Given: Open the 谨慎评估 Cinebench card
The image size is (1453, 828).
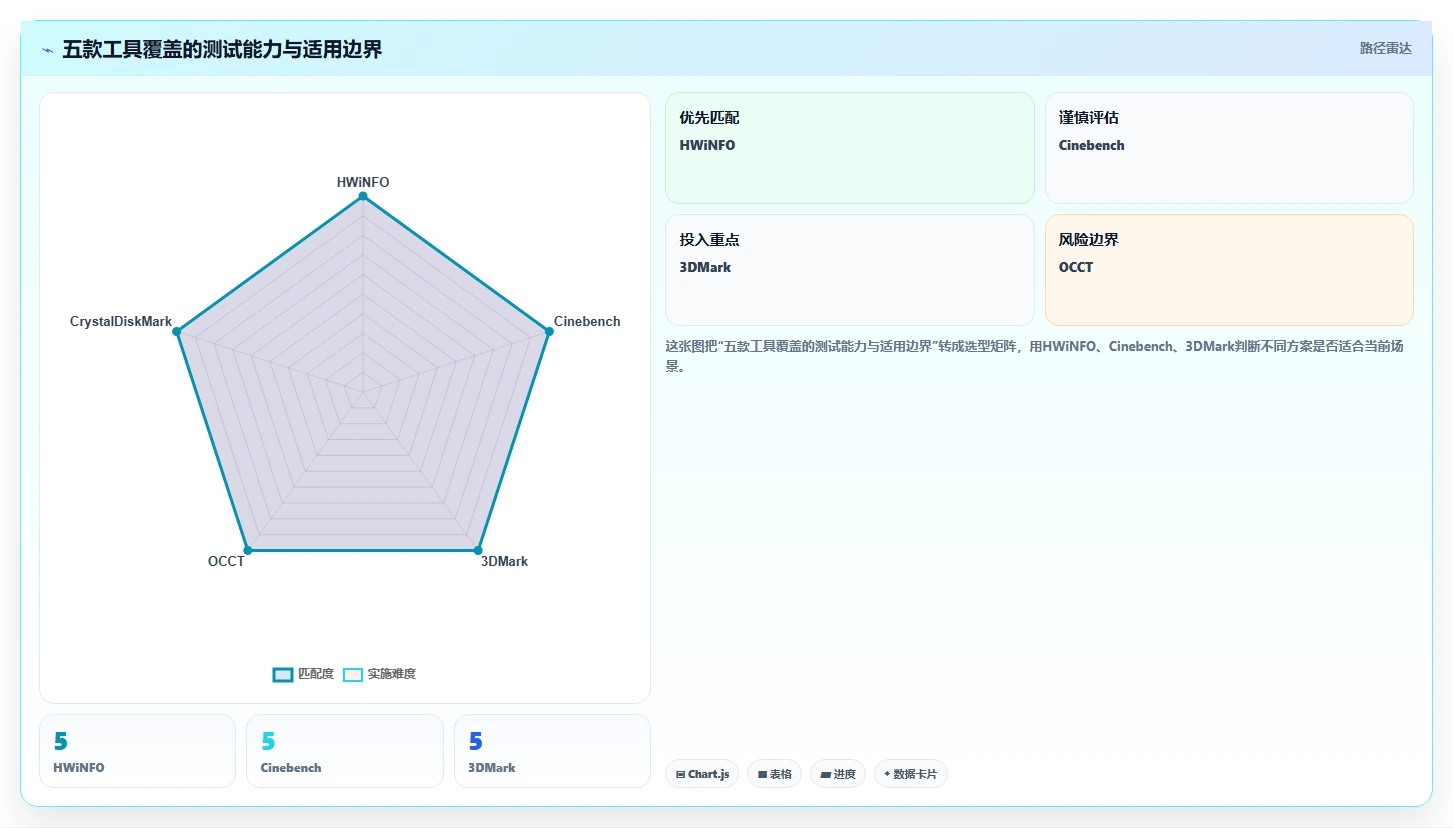Looking at the screenshot, I should point(1229,148).
